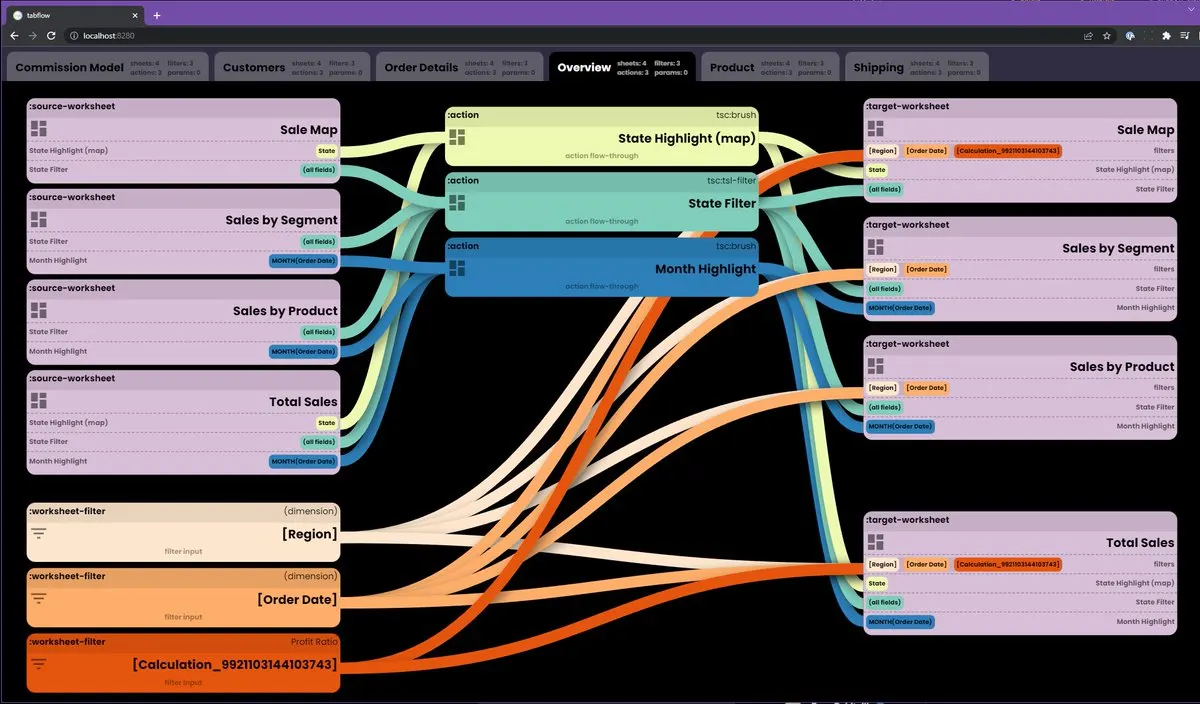Viewport: 1200px width, 704px height.
Task: Click the site info icon beside localhost
Action: click(x=75, y=36)
